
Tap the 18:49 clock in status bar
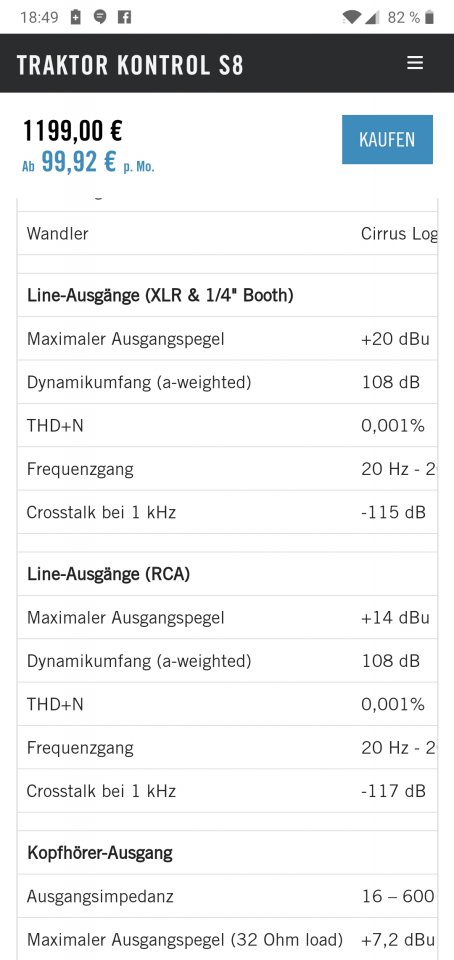tap(39, 17)
